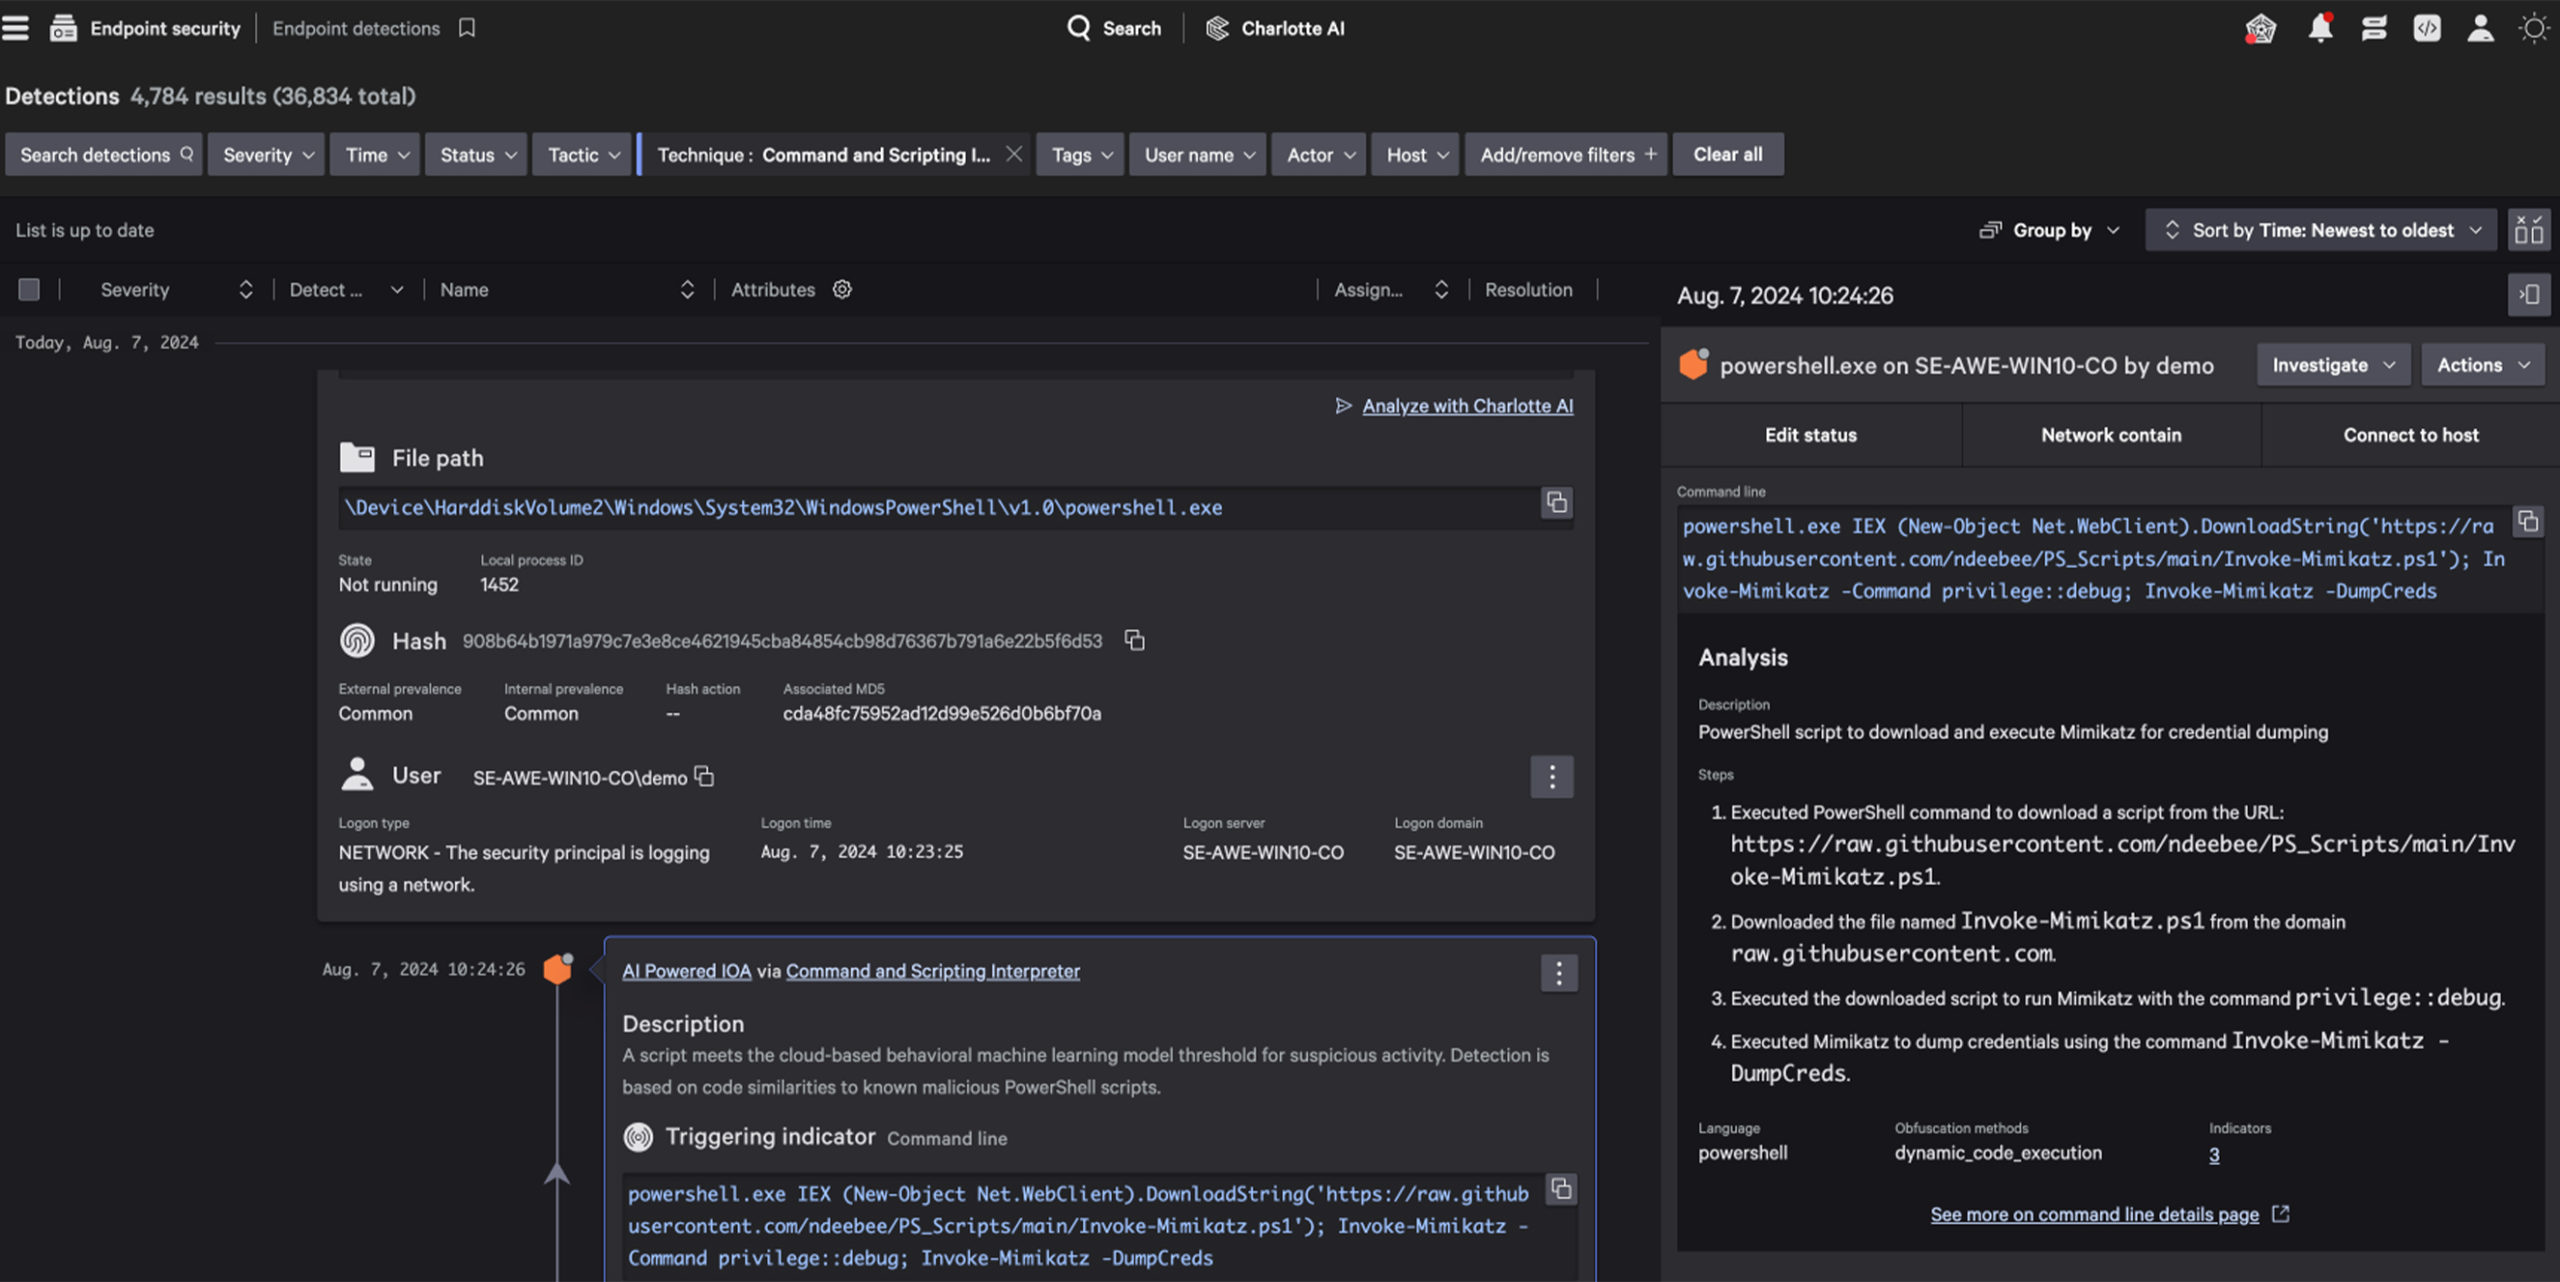Copy the triggering indicator command line
Image resolution: width=2560 pixels, height=1282 pixels.
click(1561, 1189)
